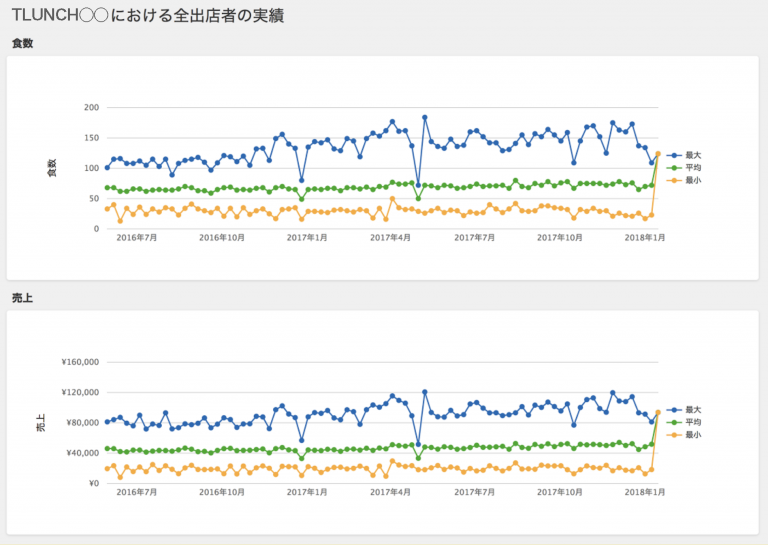Toggle 平均 series in 食数 chart legend
This screenshot has height=545, width=768.
(684, 167)
